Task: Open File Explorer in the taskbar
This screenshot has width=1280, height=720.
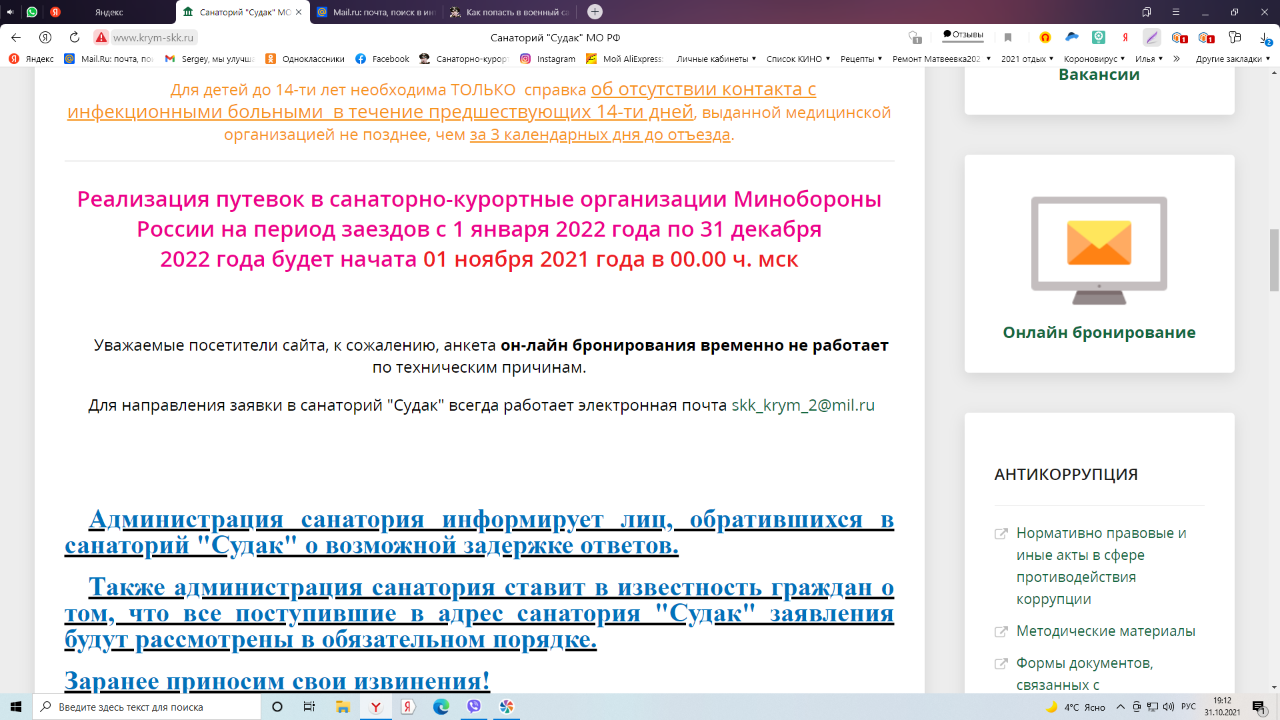Action: point(342,707)
